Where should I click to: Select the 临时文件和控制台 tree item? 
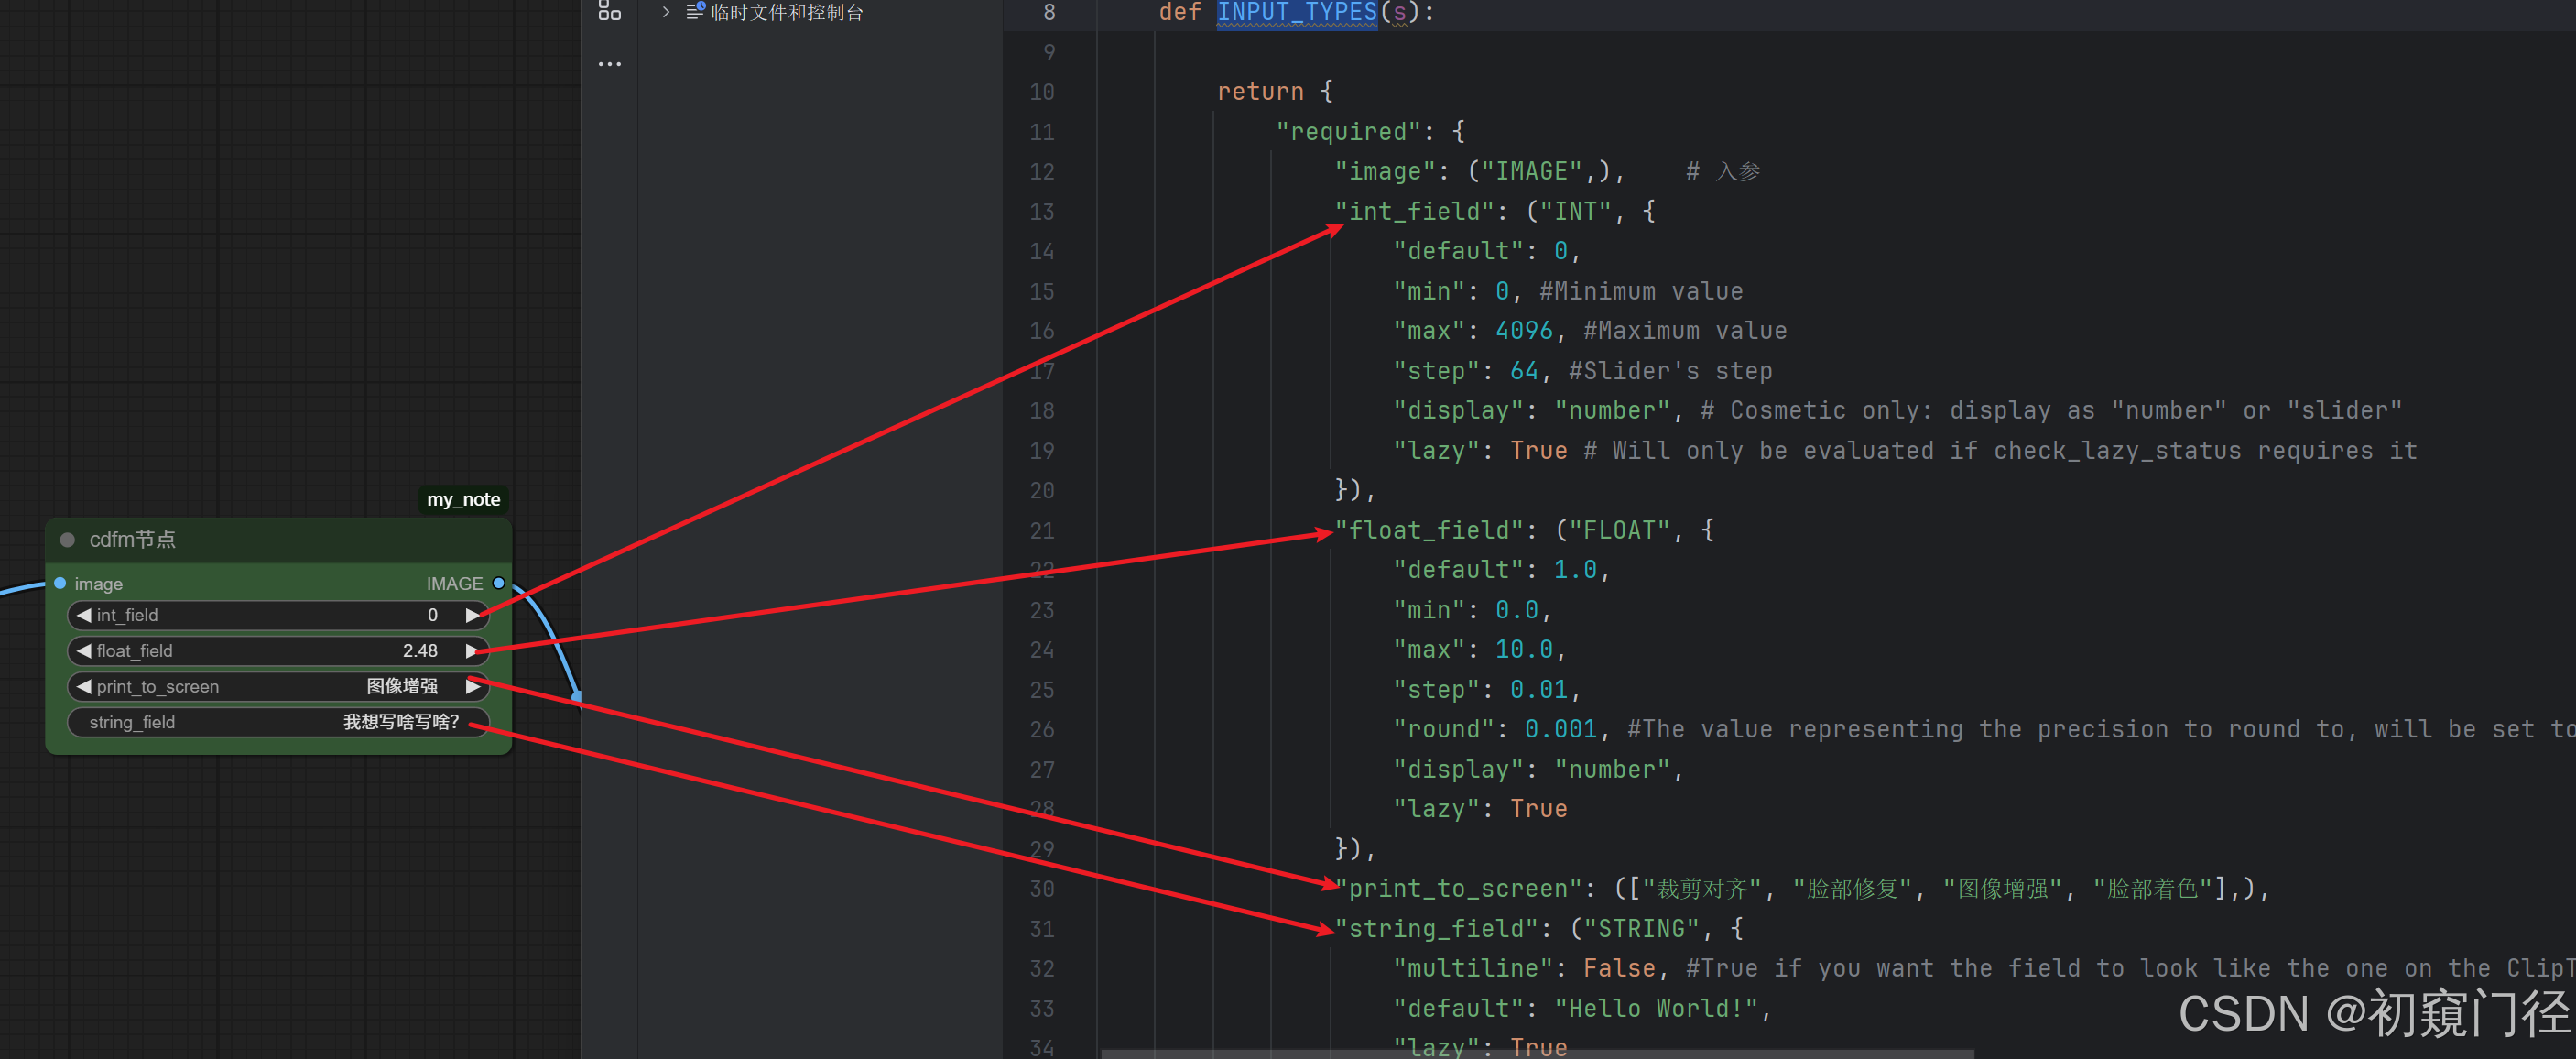point(786,12)
